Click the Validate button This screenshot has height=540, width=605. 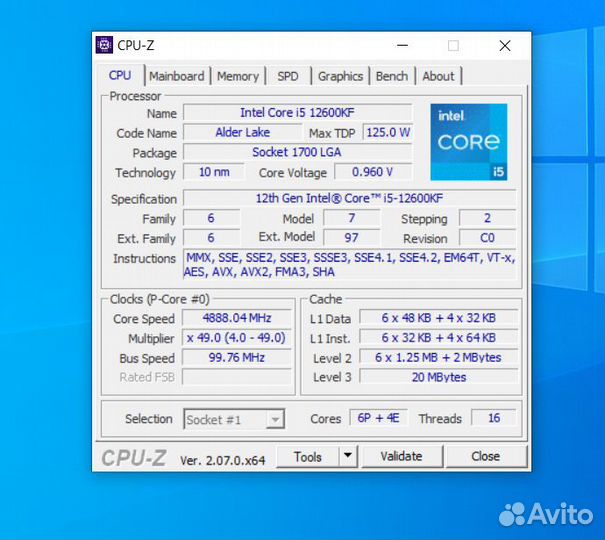click(401, 456)
